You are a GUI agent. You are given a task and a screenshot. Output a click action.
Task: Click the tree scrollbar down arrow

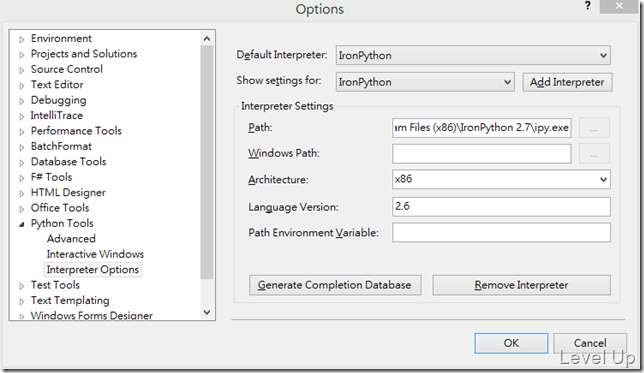207,313
